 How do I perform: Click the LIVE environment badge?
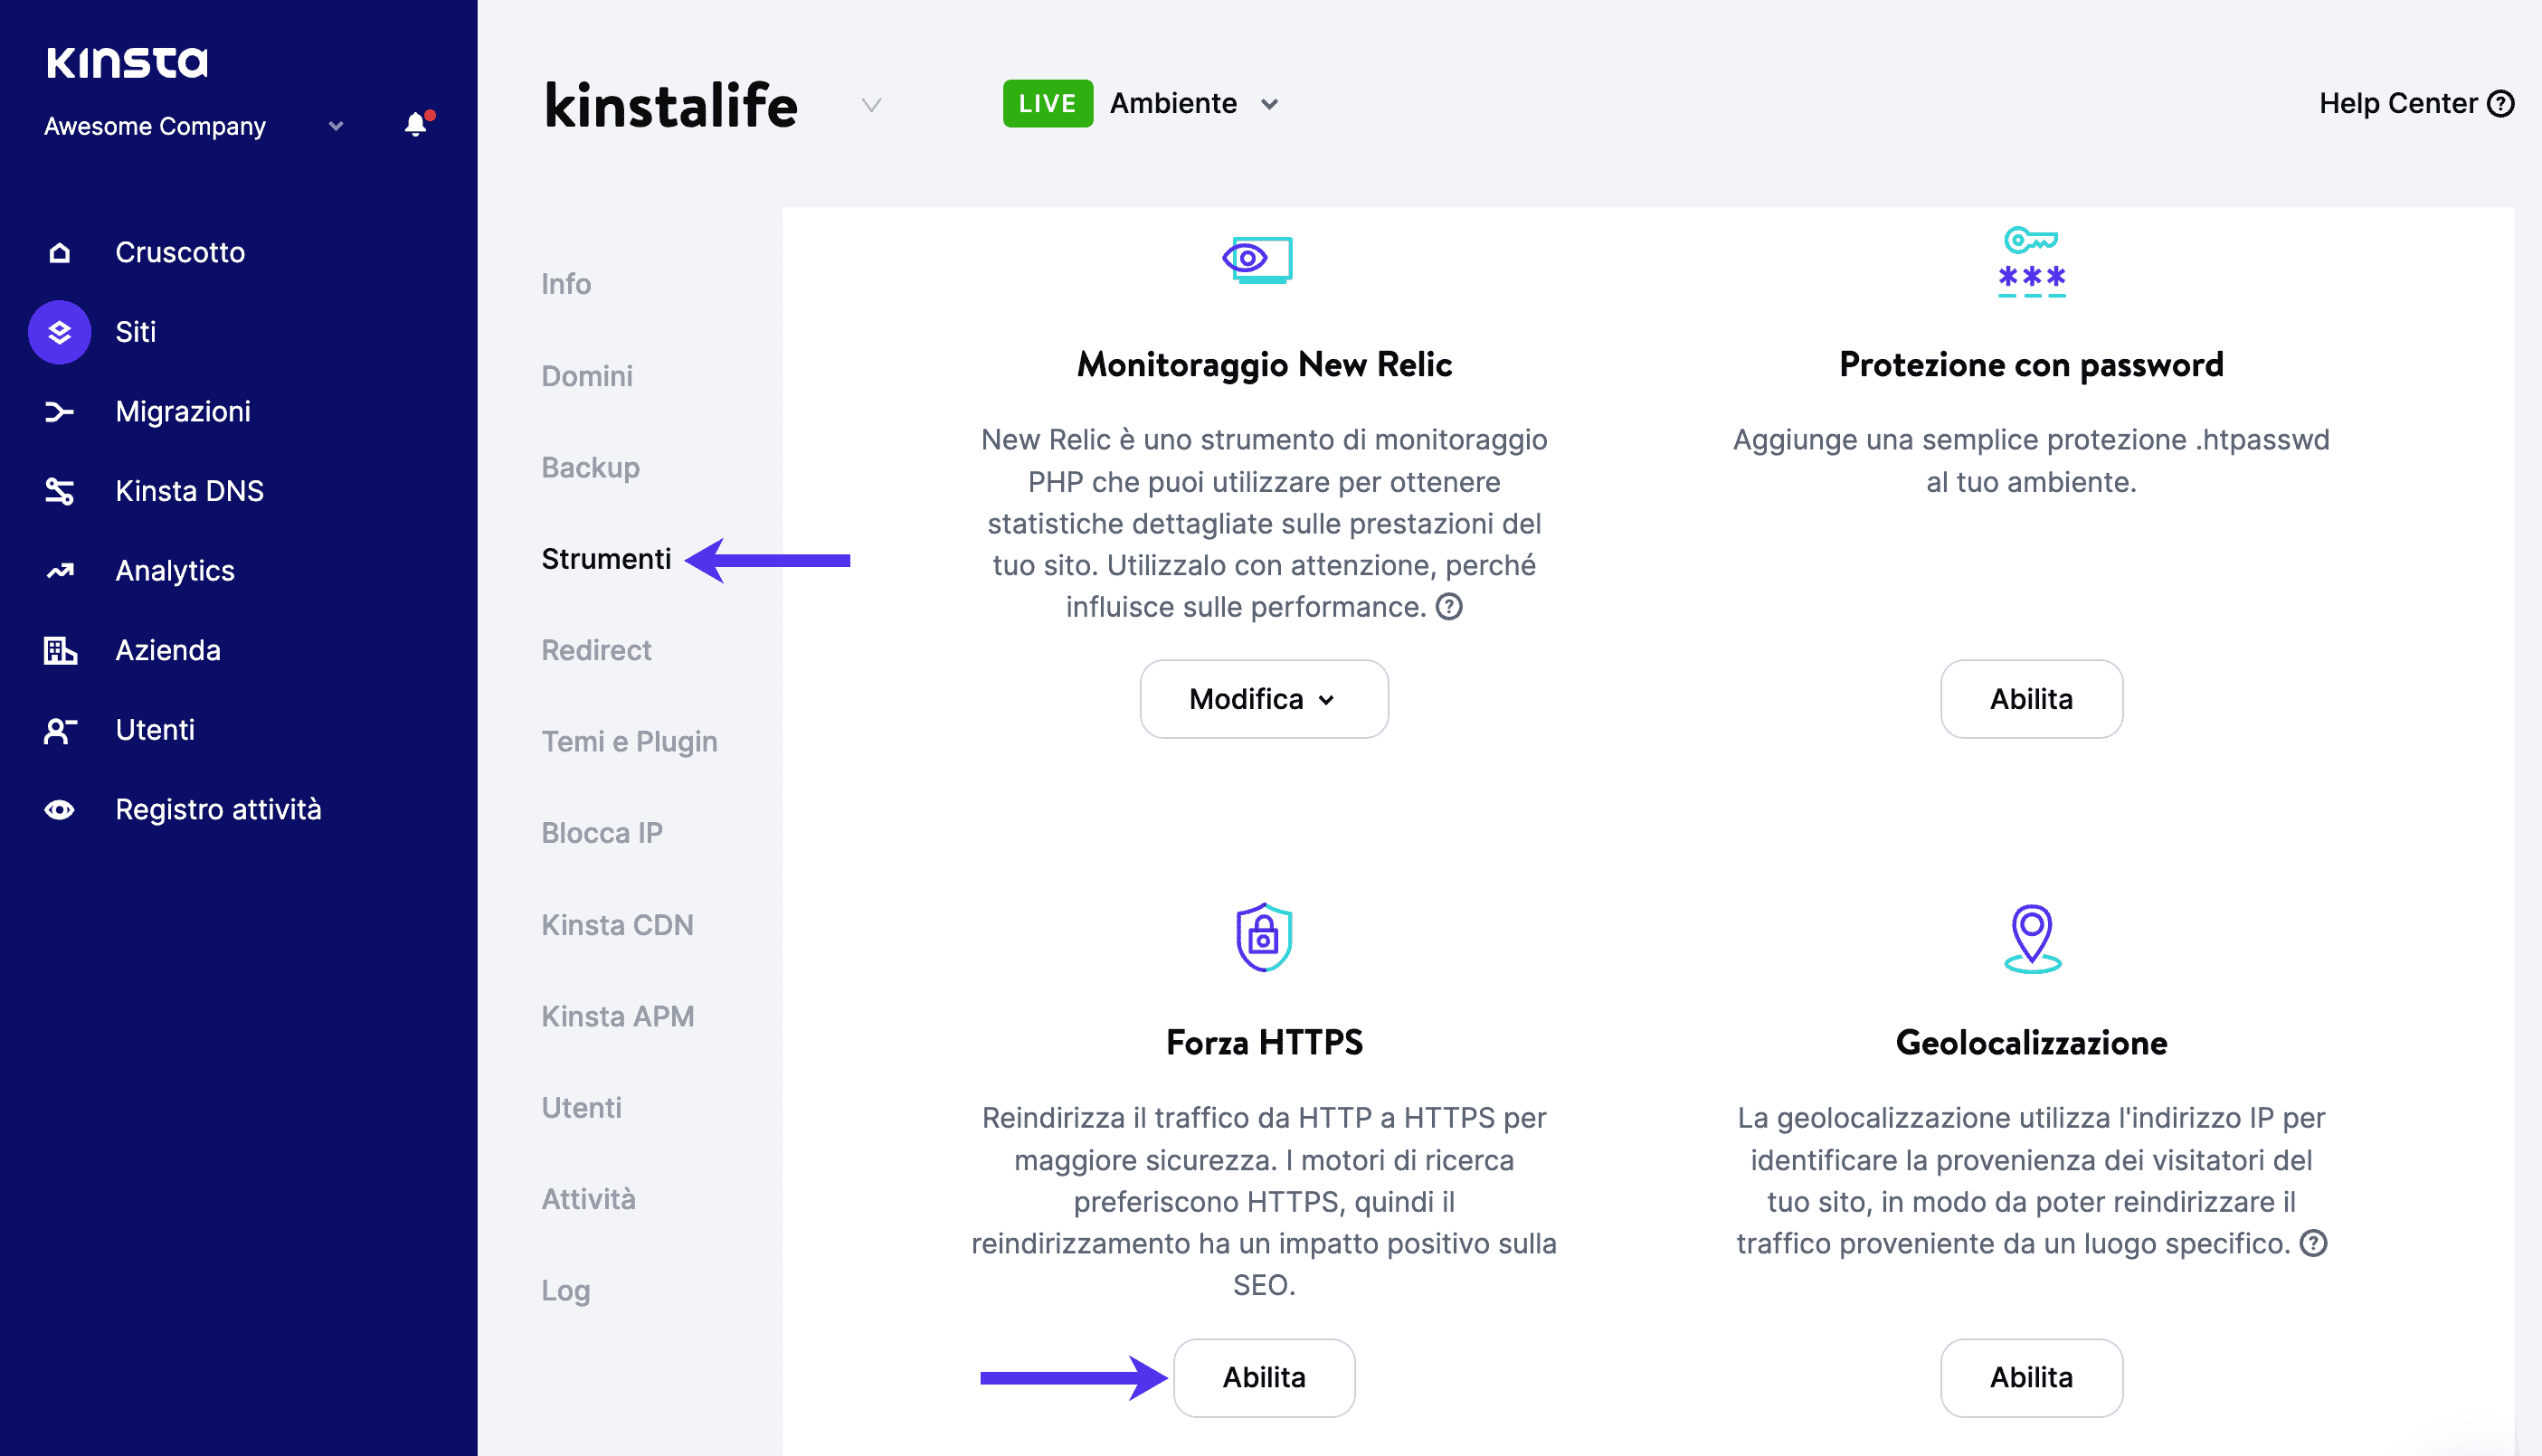point(1047,103)
